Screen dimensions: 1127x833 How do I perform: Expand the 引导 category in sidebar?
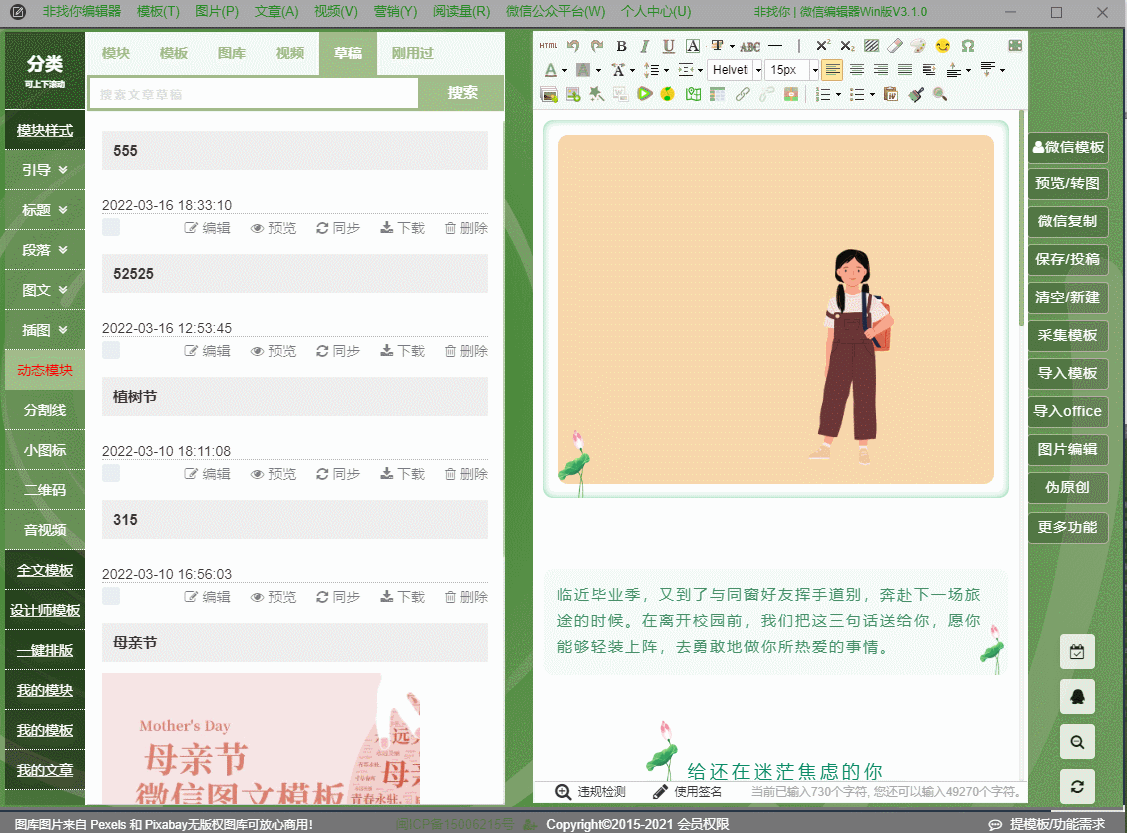click(45, 170)
